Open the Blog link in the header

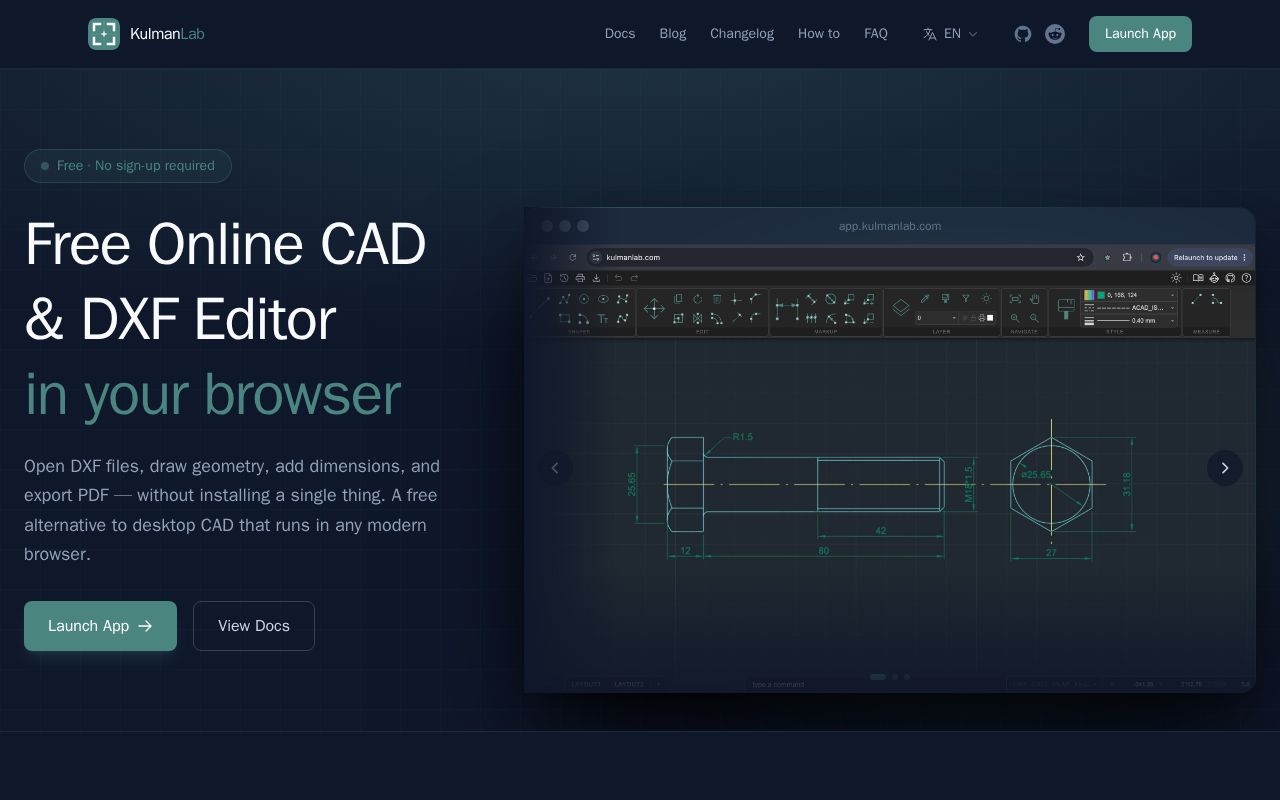(x=673, y=34)
